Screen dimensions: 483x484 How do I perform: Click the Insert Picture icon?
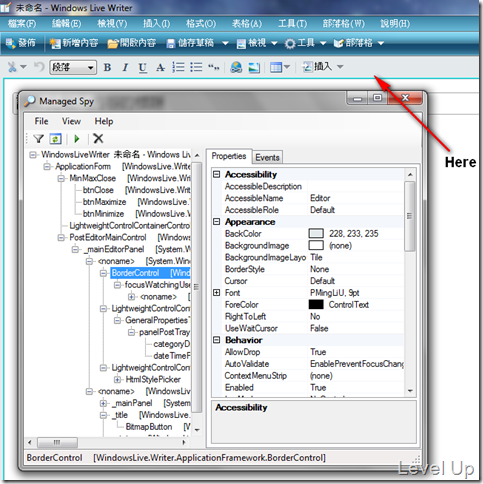[254, 67]
